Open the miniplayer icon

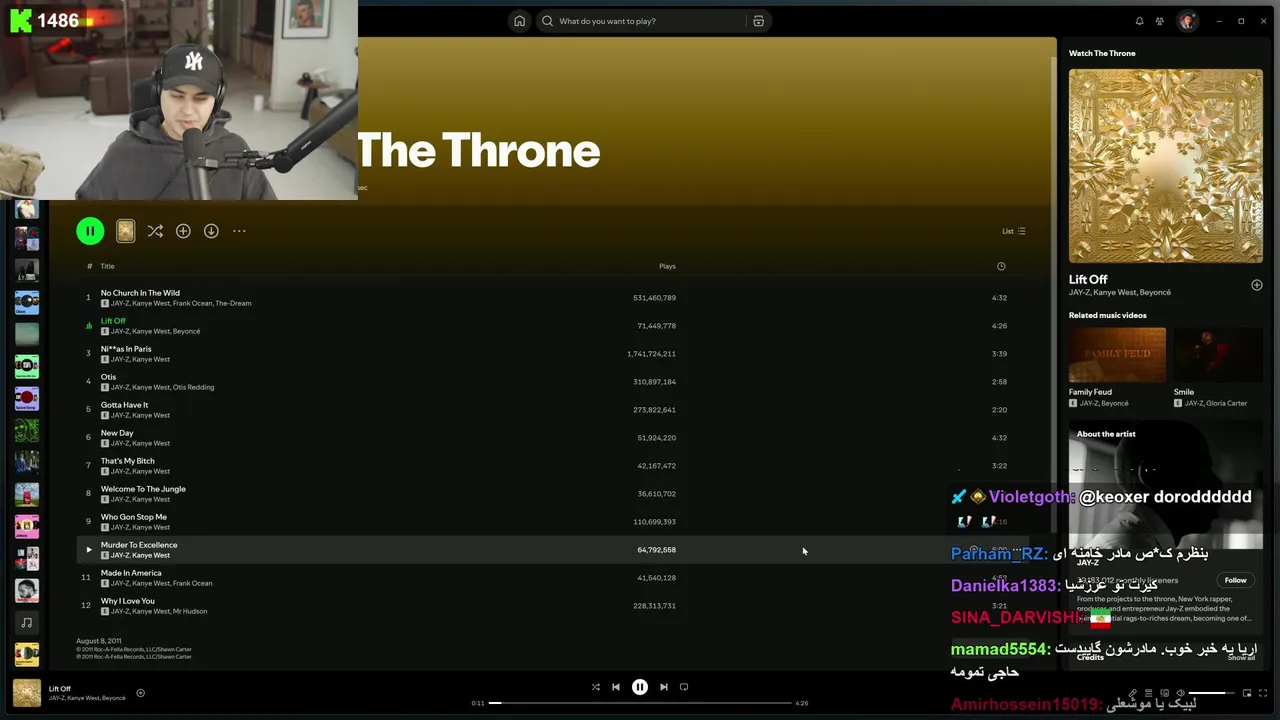(x=1247, y=693)
